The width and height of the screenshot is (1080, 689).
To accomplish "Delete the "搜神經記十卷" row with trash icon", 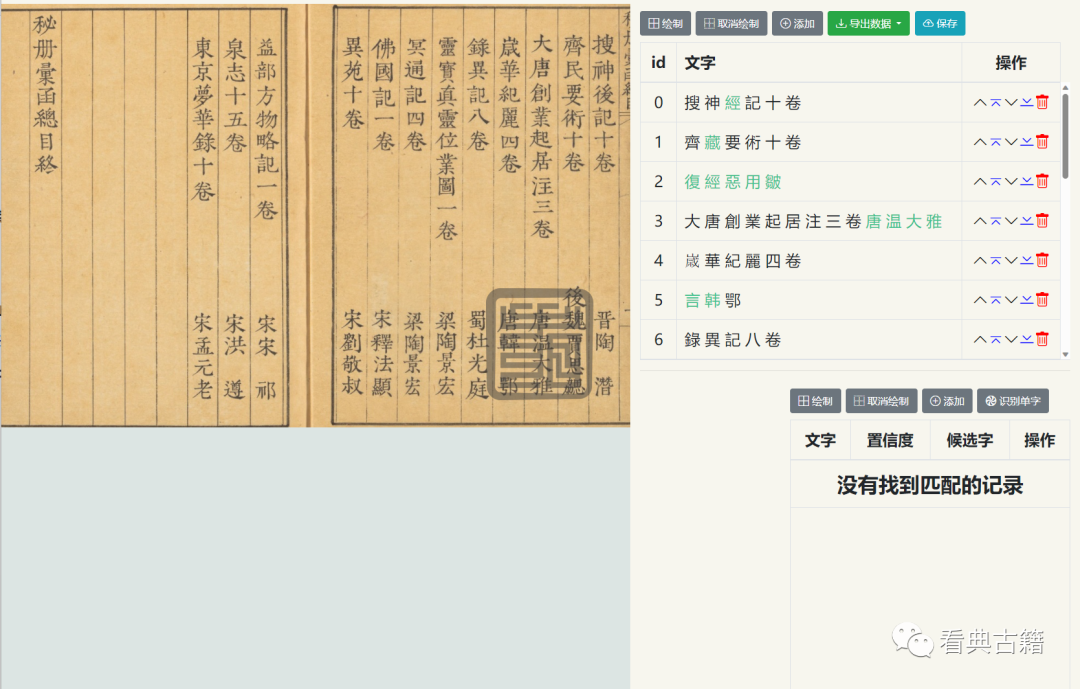I will click(1041, 101).
